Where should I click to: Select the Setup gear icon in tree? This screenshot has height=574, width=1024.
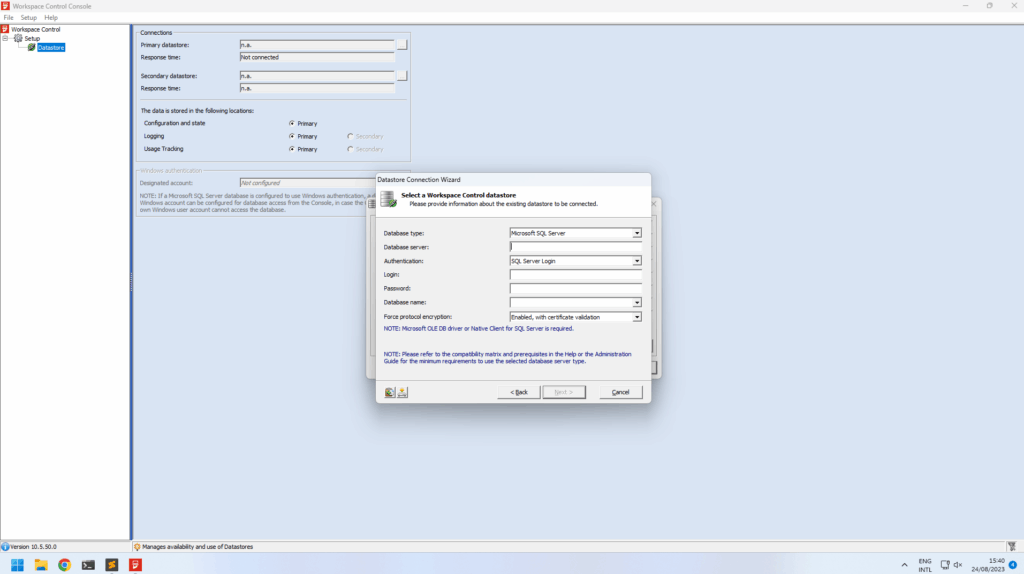pyautogui.click(x=18, y=38)
